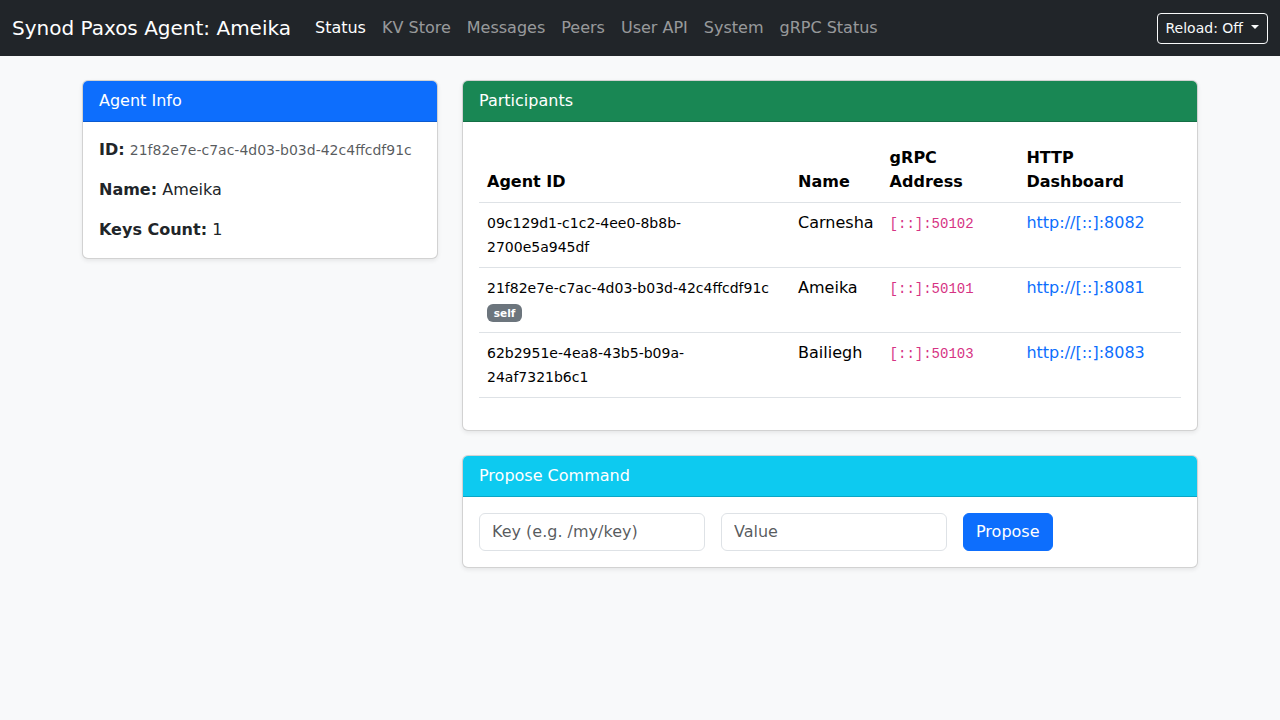Screen dimensions: 1280x720
Task: Click the Key input field
Action: [591, 531]
